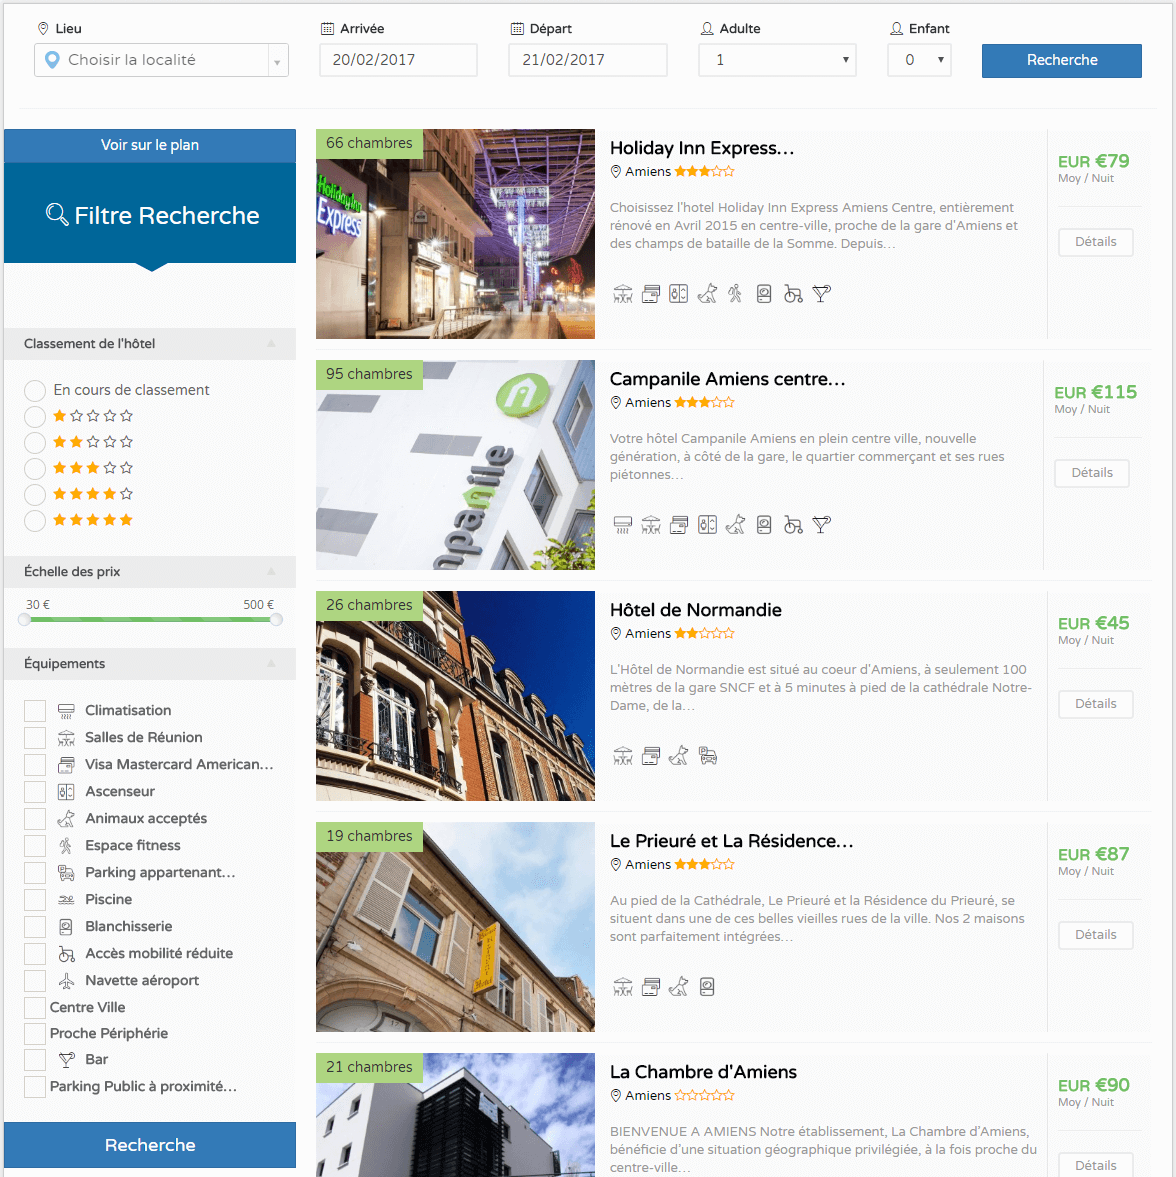Check the Climatisation checkbox
Viewport: 1176px width, 1177px height.
coord(35,711)
